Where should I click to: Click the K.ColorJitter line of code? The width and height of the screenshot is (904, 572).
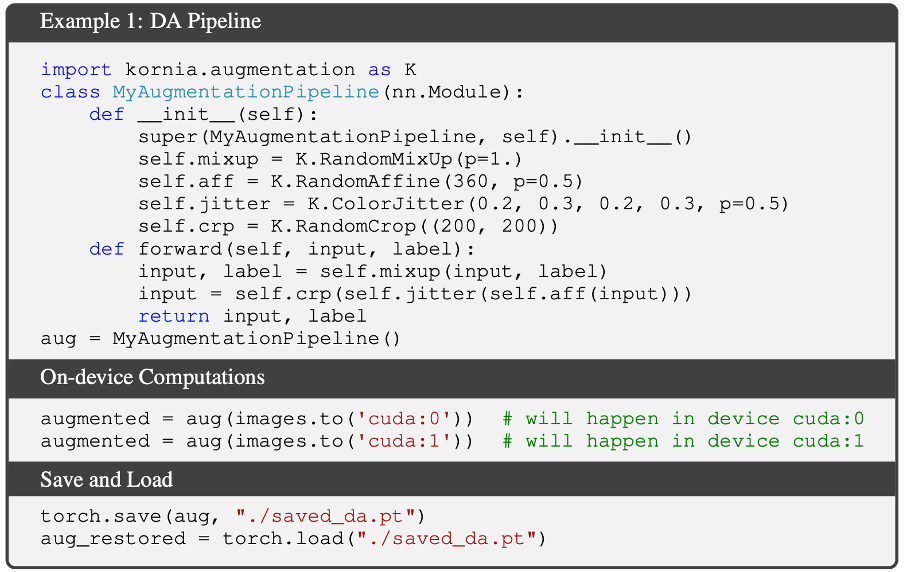(x=463, y=204)
